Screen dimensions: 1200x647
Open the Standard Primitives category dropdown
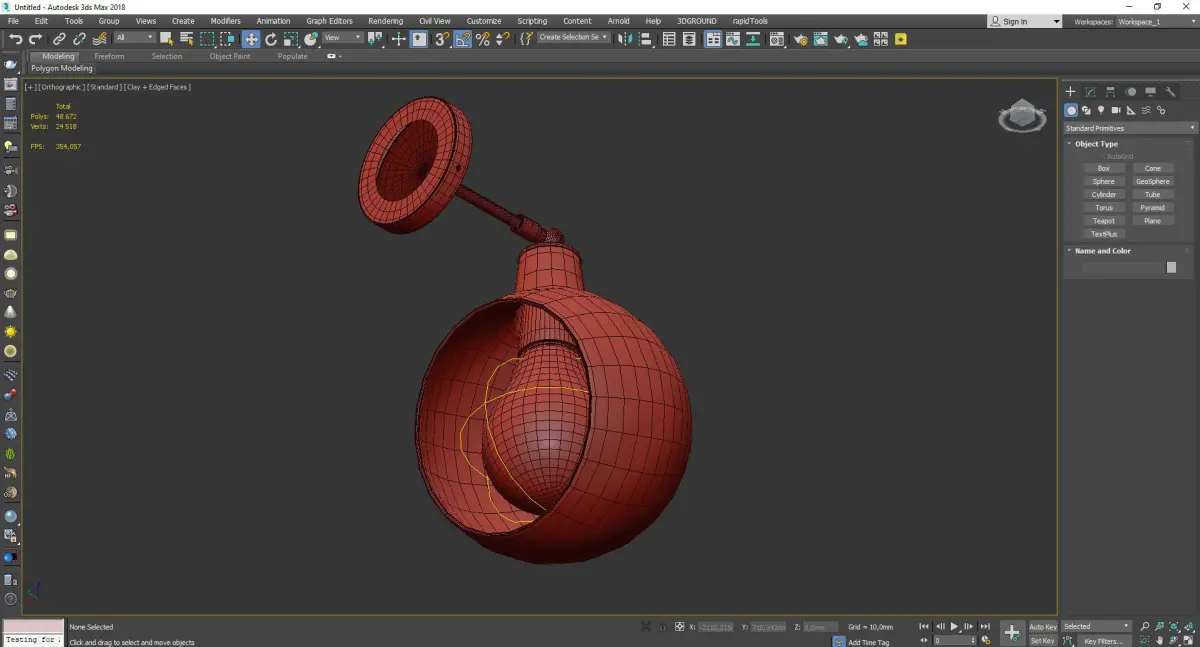tap(1130, 128)
